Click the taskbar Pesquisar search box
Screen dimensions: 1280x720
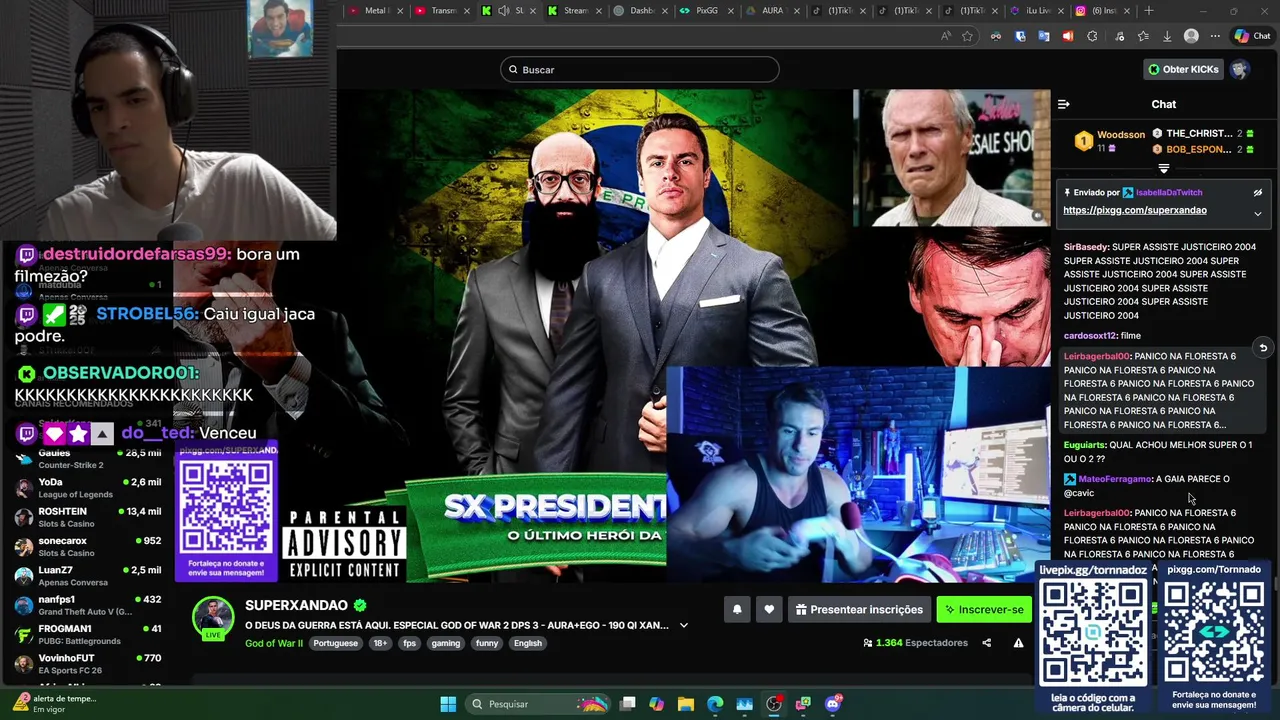[x=540, y=704]
